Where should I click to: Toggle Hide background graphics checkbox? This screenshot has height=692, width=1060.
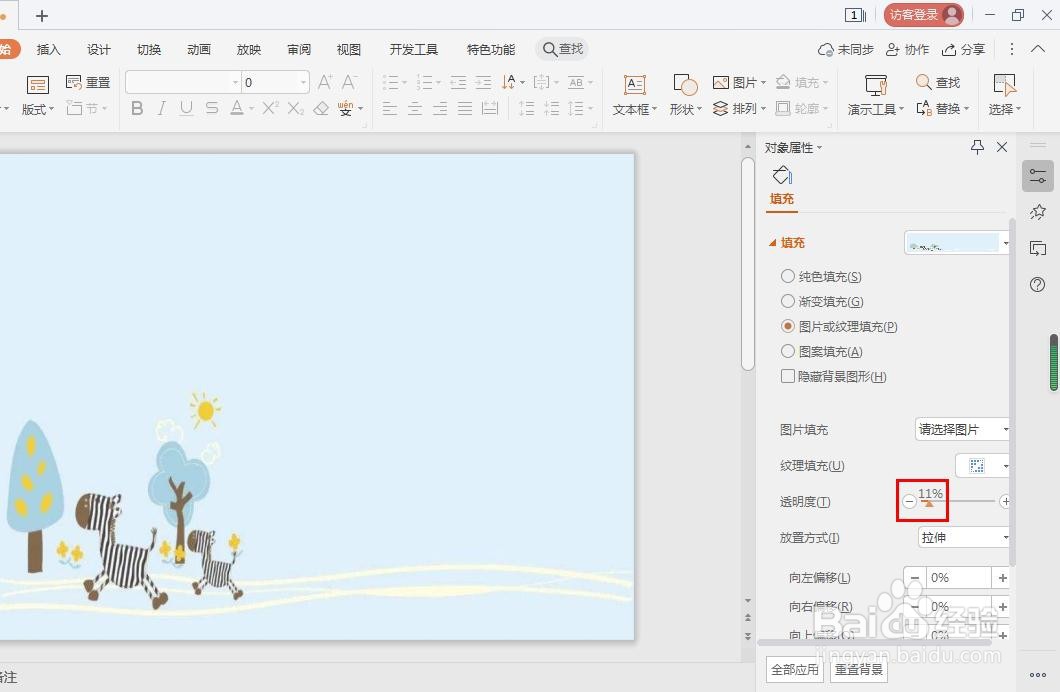pyautogui.click(x=788, y=376)
